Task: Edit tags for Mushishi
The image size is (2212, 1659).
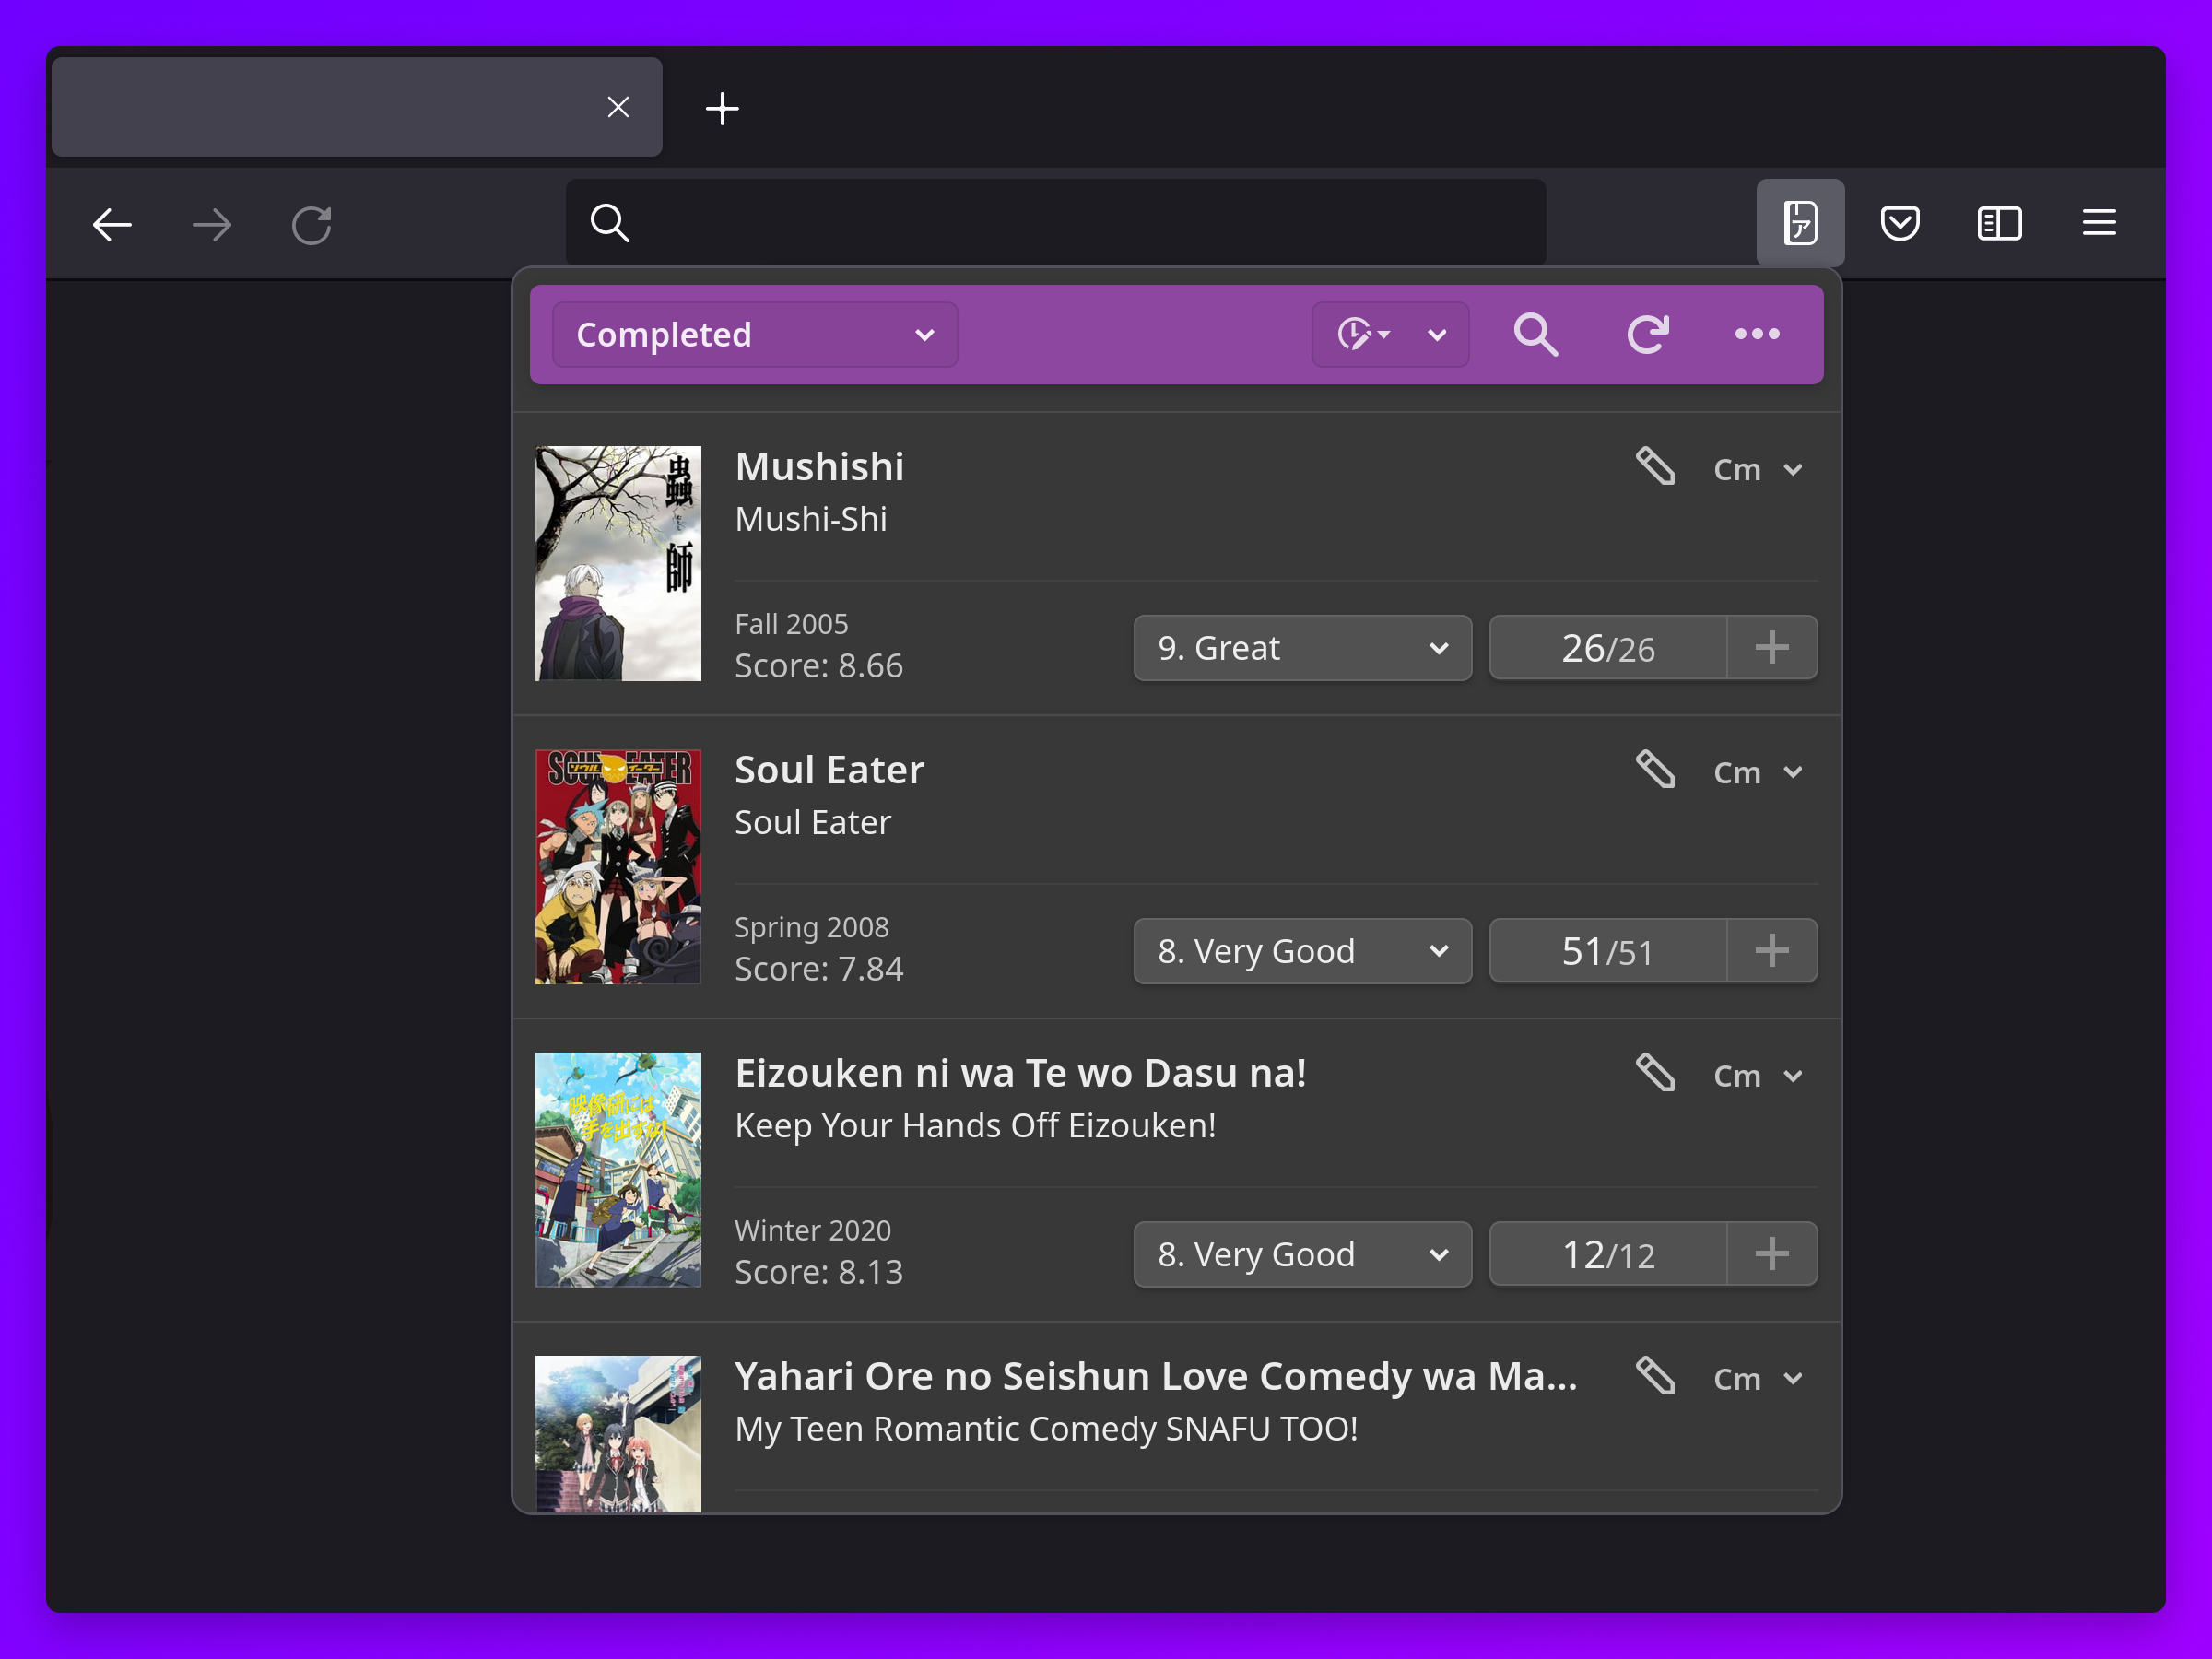Action: (x=1655, y=467)
